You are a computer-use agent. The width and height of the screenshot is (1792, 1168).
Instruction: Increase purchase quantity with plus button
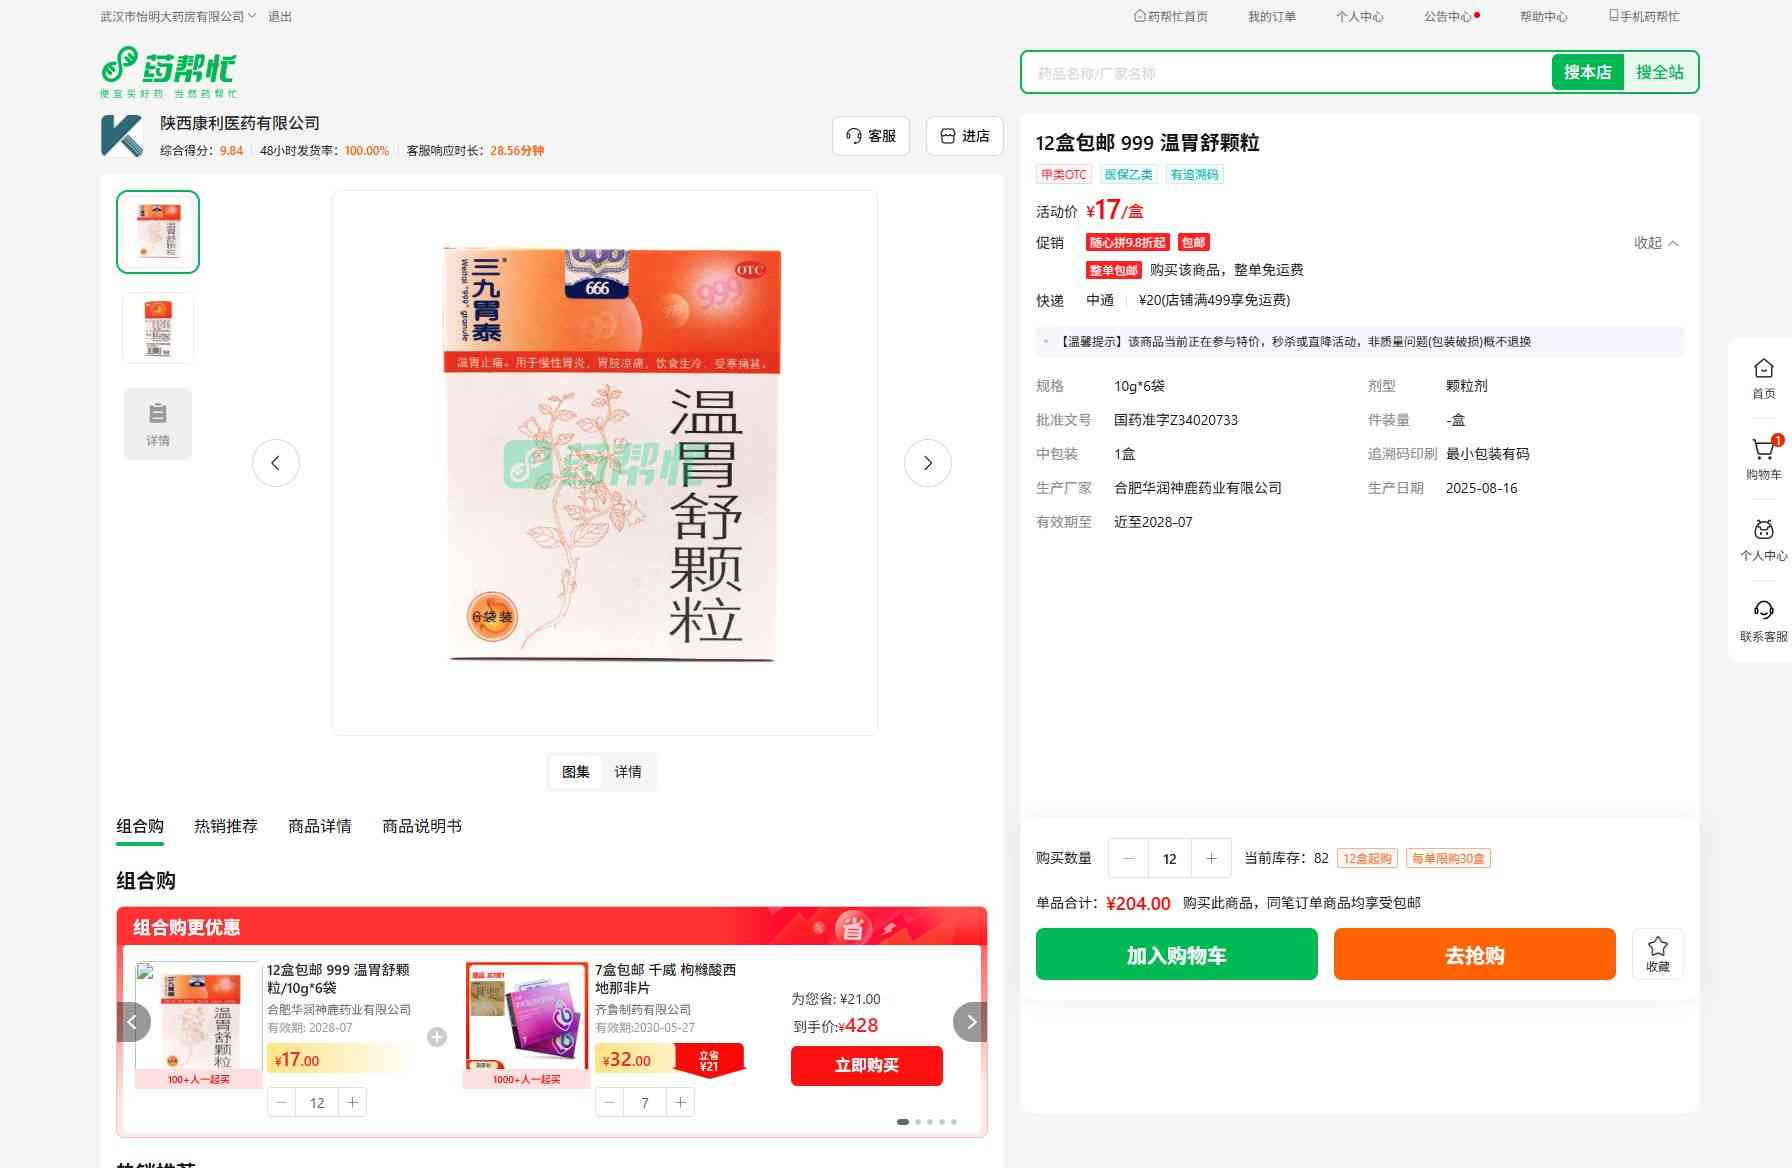1211,858
